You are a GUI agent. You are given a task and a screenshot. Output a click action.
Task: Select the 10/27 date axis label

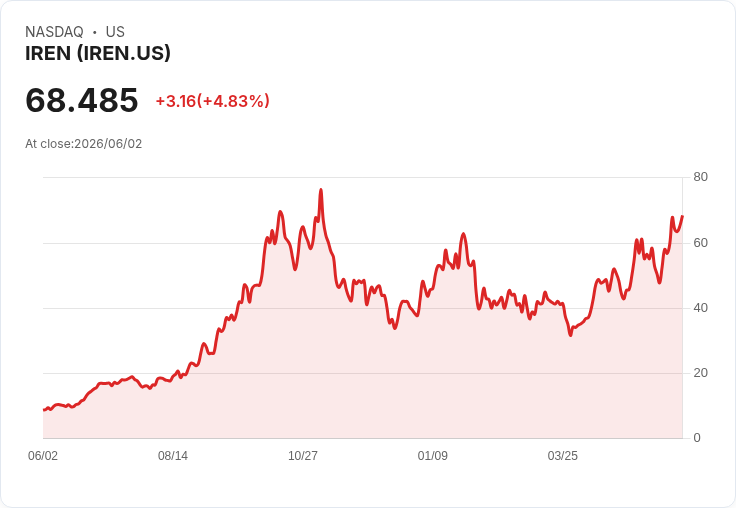[303, 456]
